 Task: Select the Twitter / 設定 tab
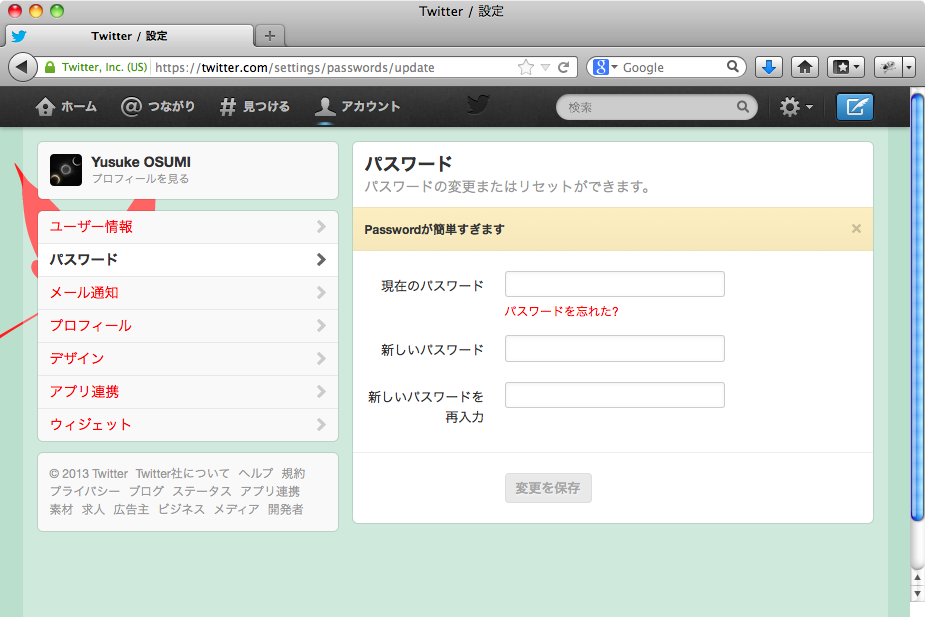pyautogui.click(x=129, y=36)
